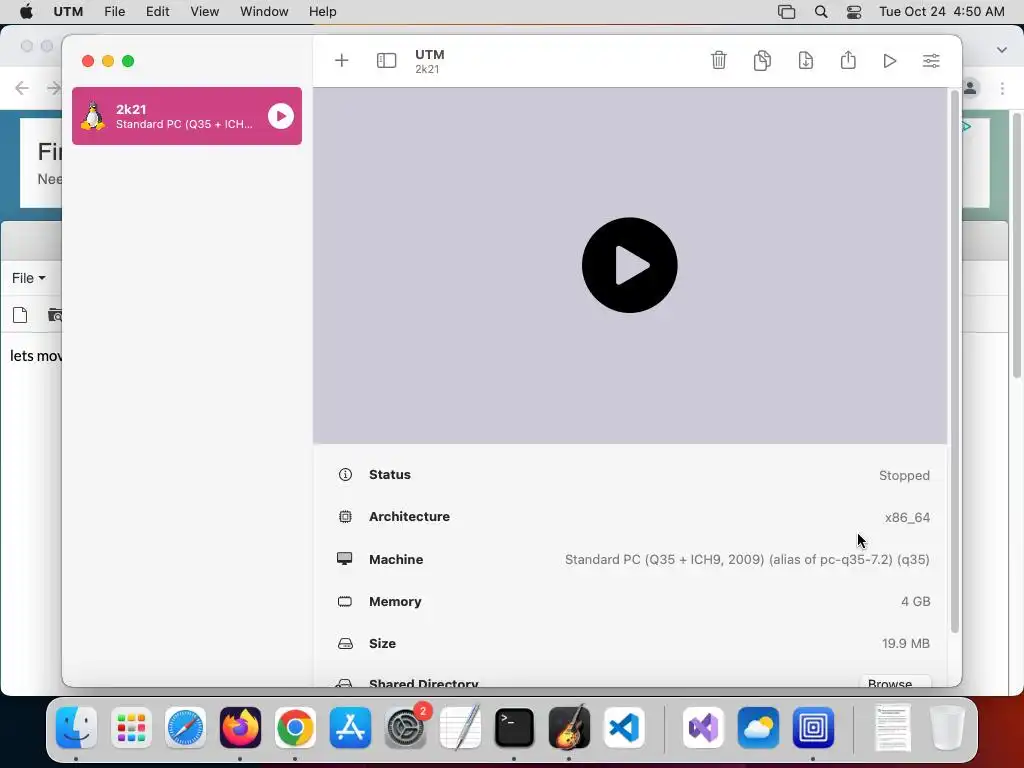Click the Linux penguin icon for 2k21
This screenshot has width=1024, height=768.
93,116
